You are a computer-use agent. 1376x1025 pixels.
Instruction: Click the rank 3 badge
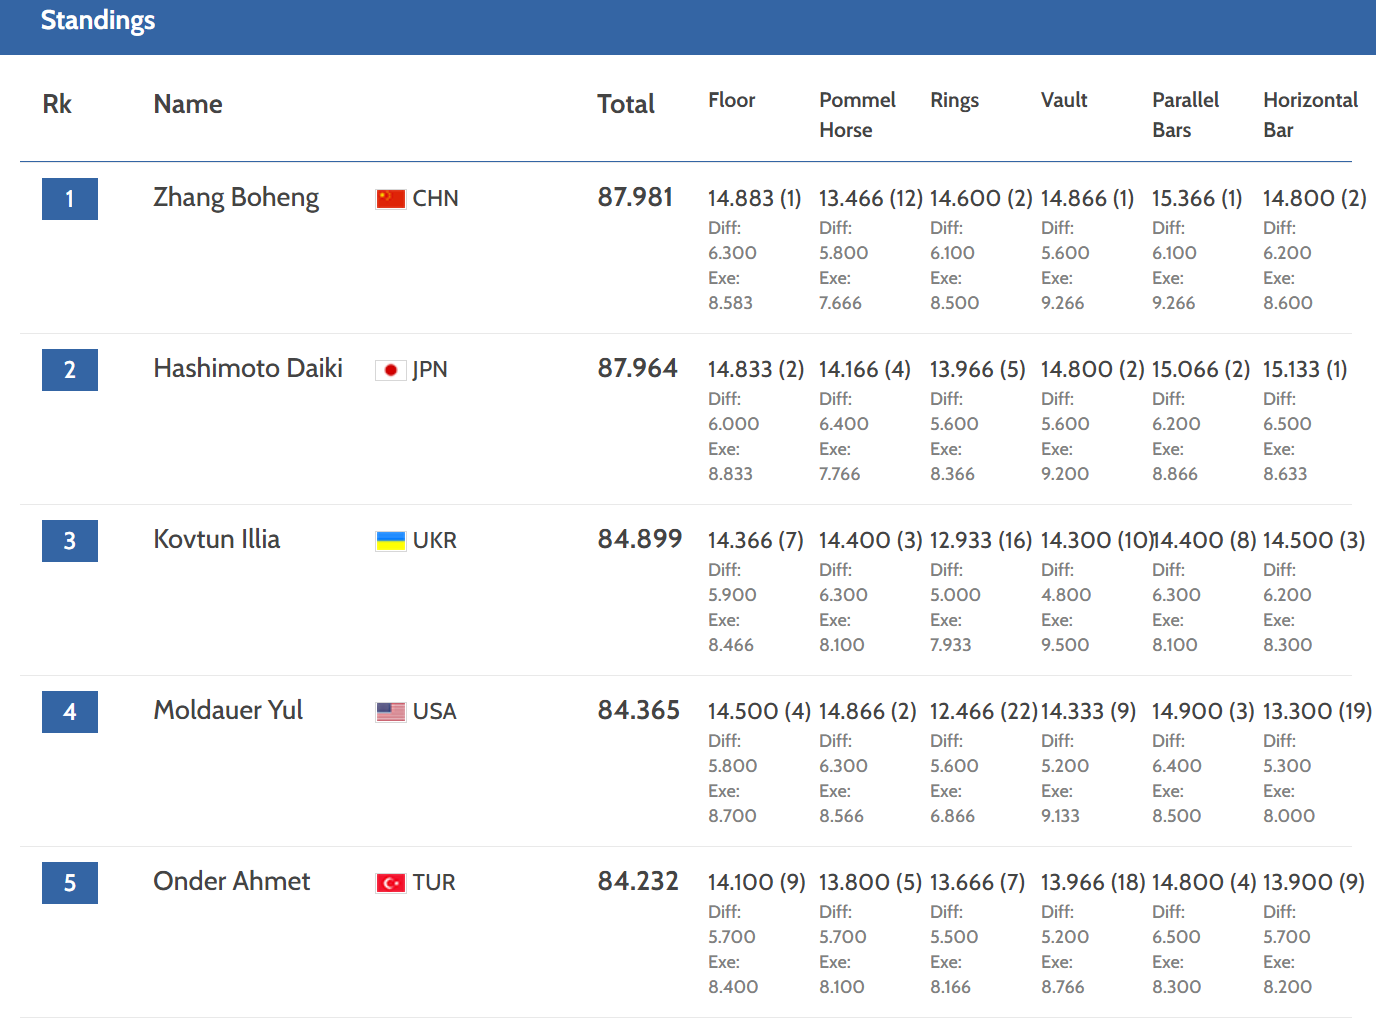(70, 541)
